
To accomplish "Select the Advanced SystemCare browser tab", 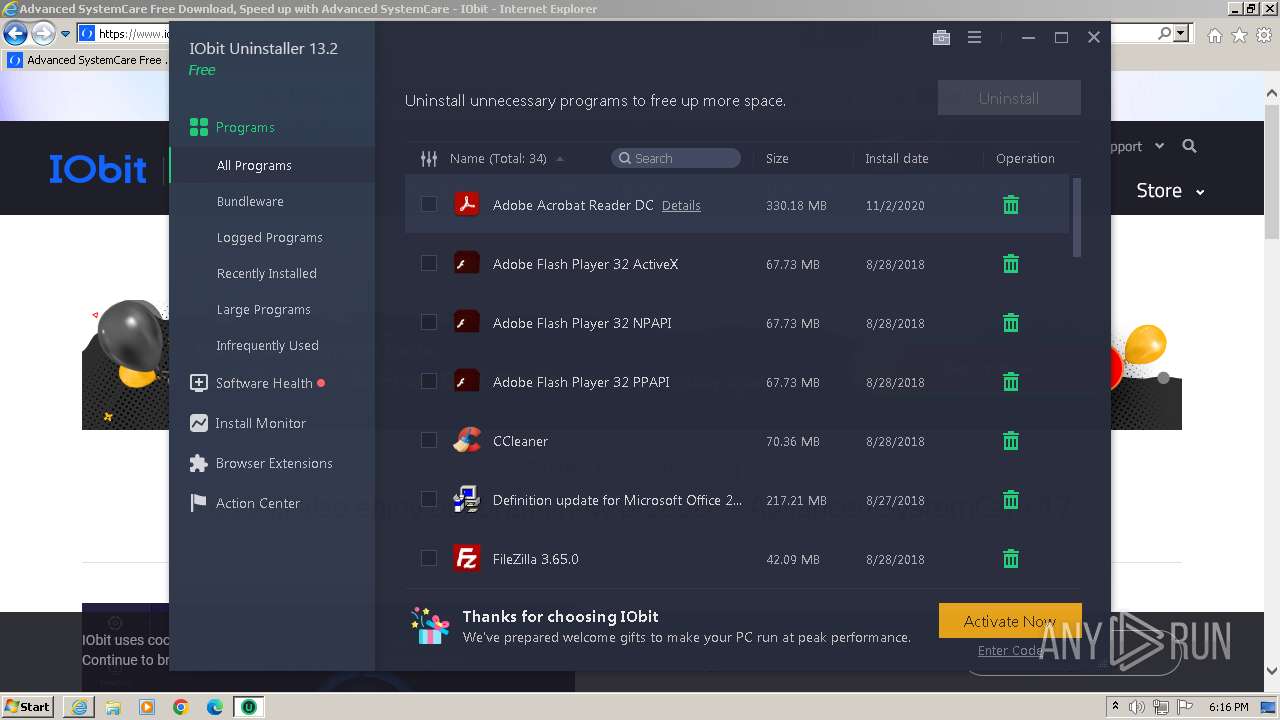I will (86, 60).
